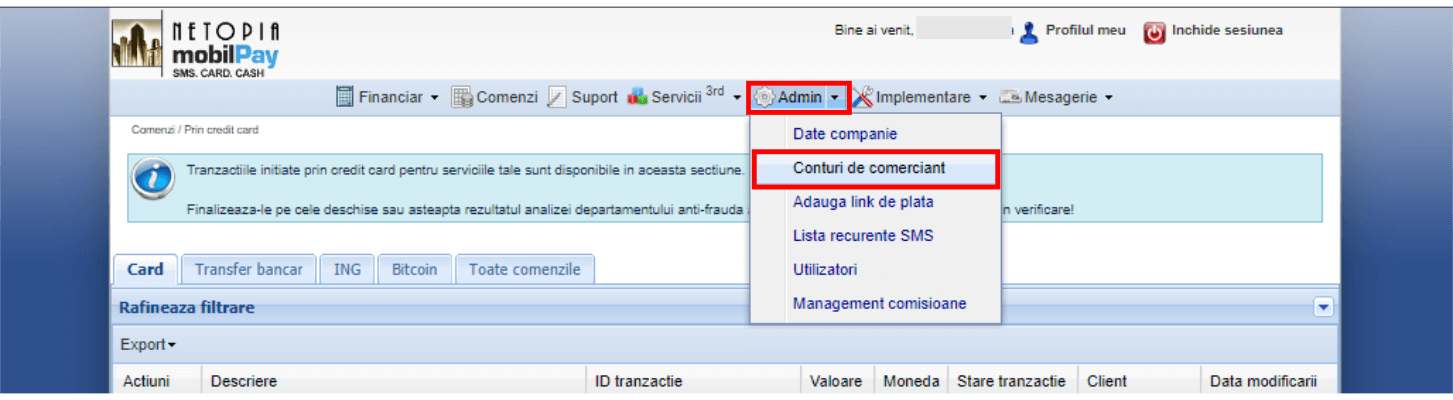Click the Netopia mobilPay logo

coord(198,46)
